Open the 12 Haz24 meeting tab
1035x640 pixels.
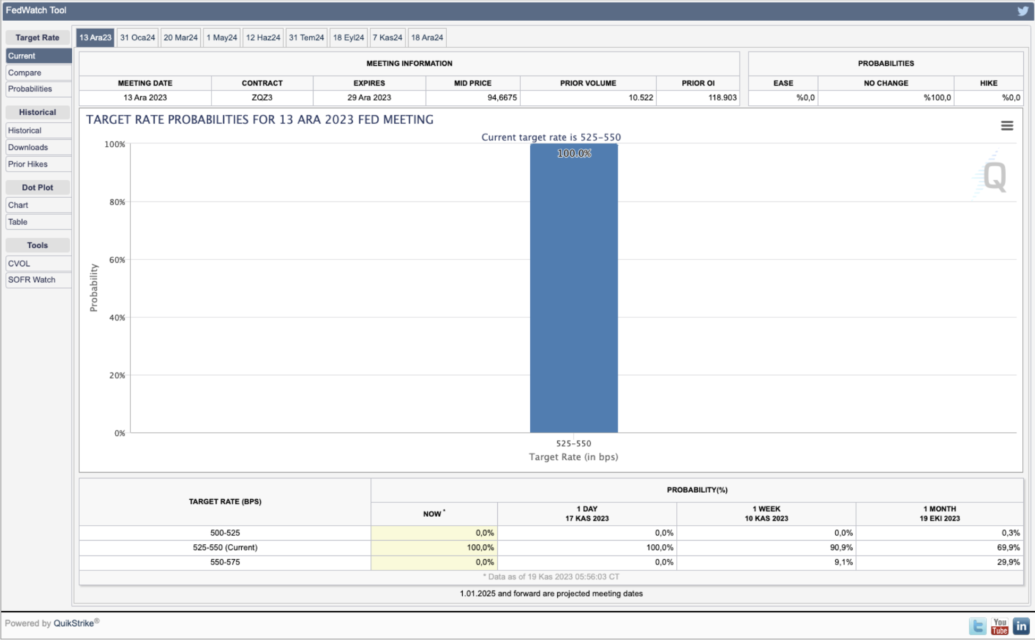coord(263,38)
